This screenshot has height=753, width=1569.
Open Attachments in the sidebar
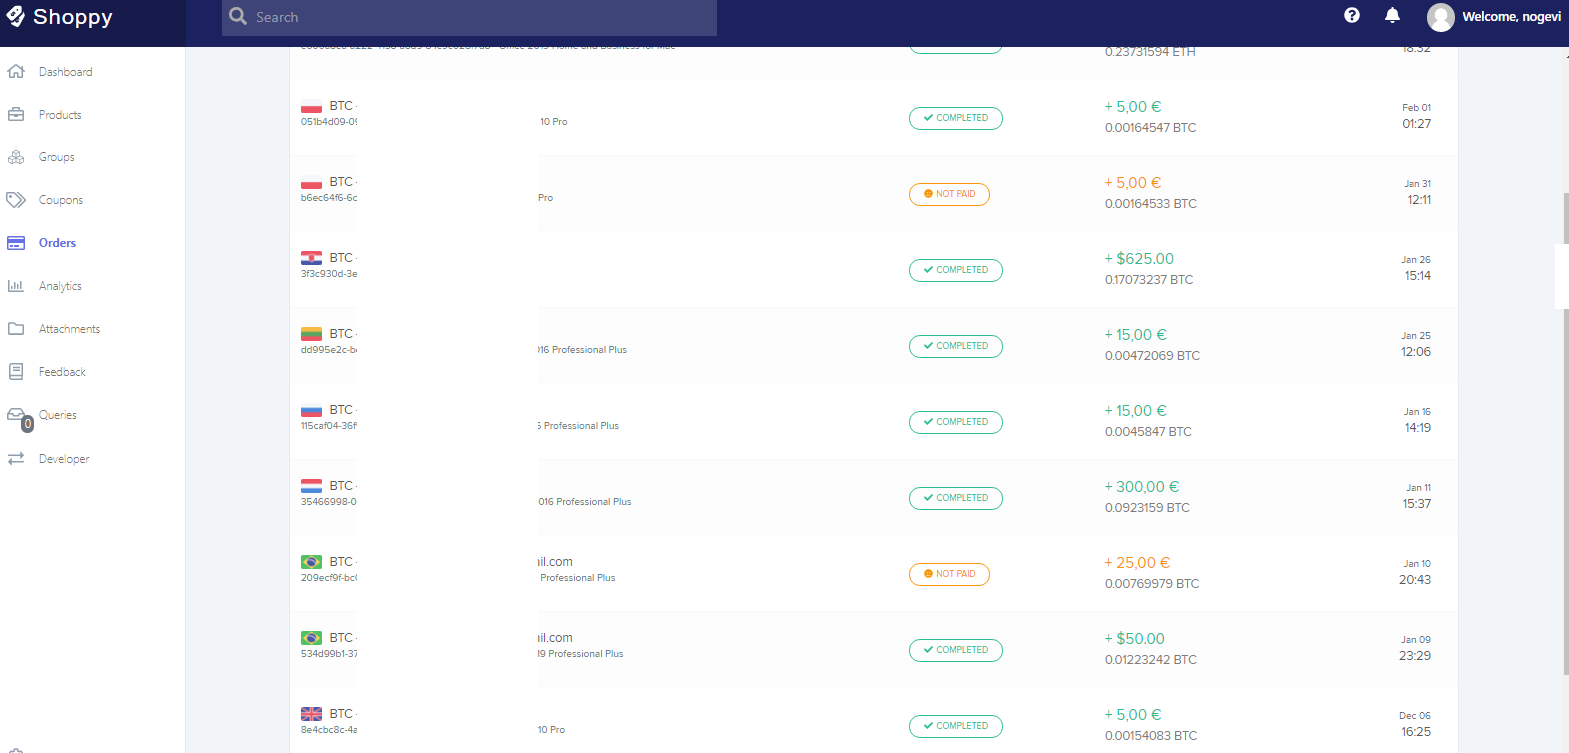(69, 329)
